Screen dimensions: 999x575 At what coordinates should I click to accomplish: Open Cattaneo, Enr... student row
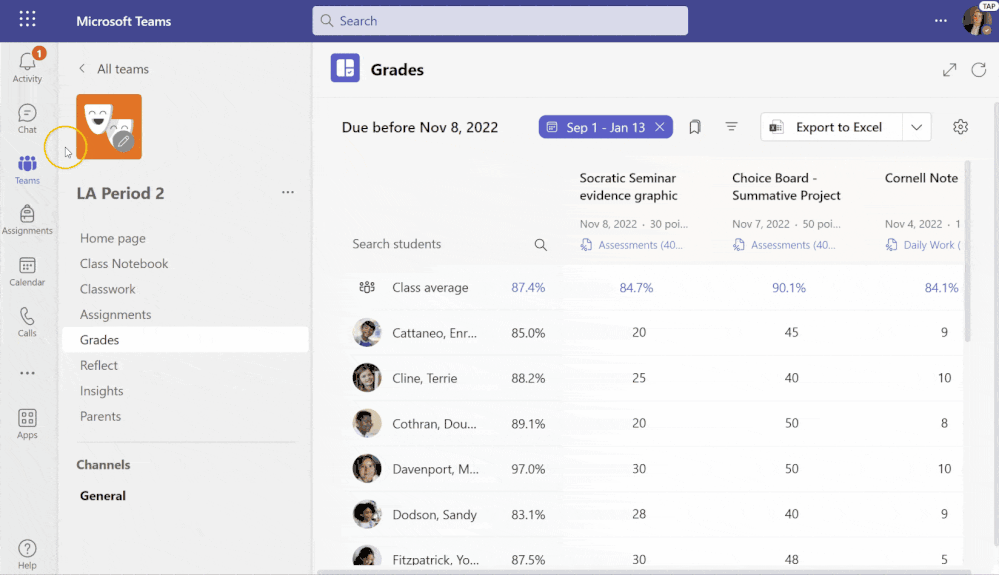point(655,332)
